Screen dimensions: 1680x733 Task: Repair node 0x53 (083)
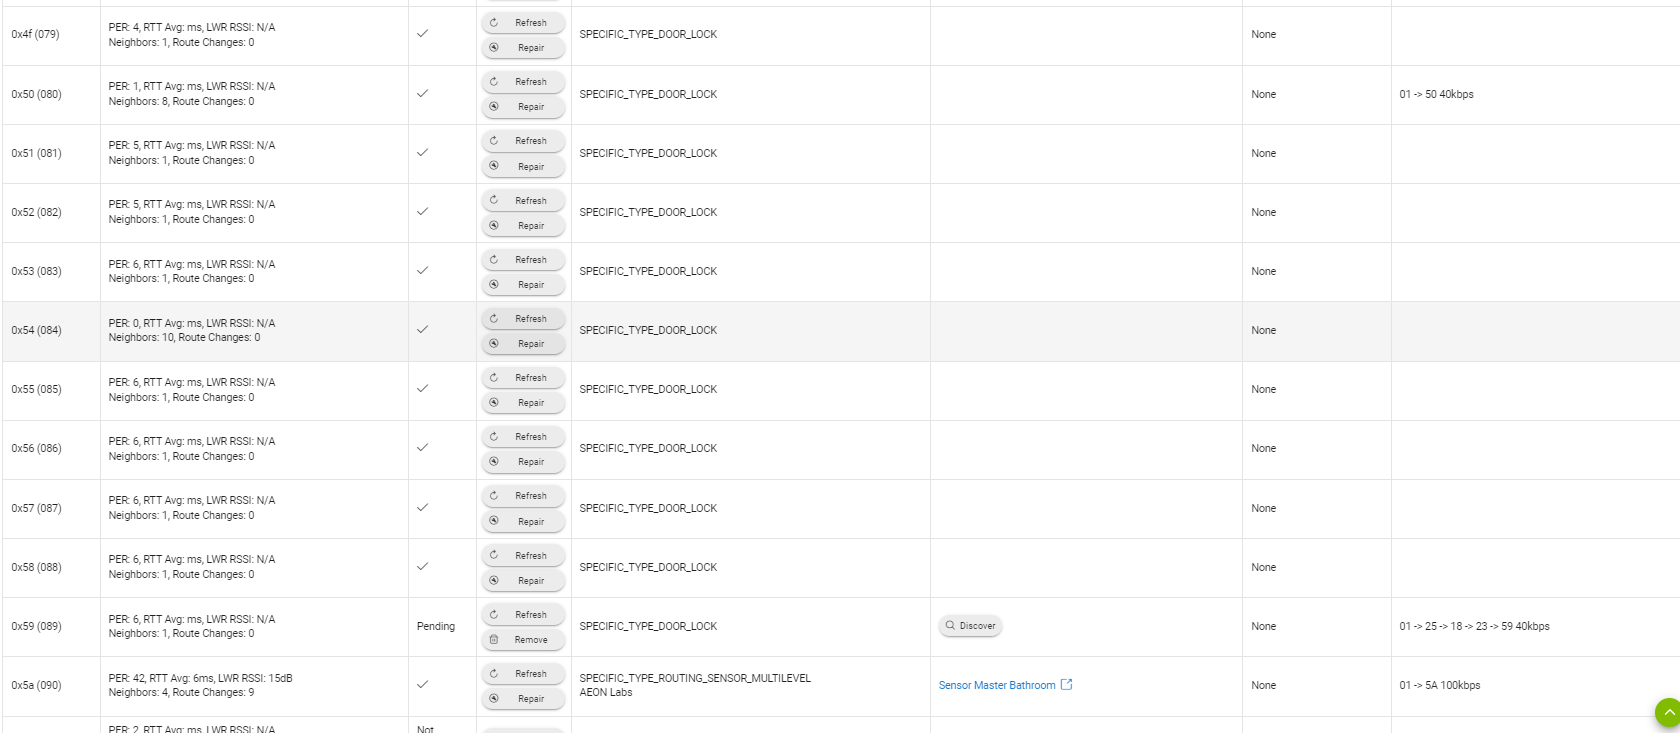click(523, 285)
